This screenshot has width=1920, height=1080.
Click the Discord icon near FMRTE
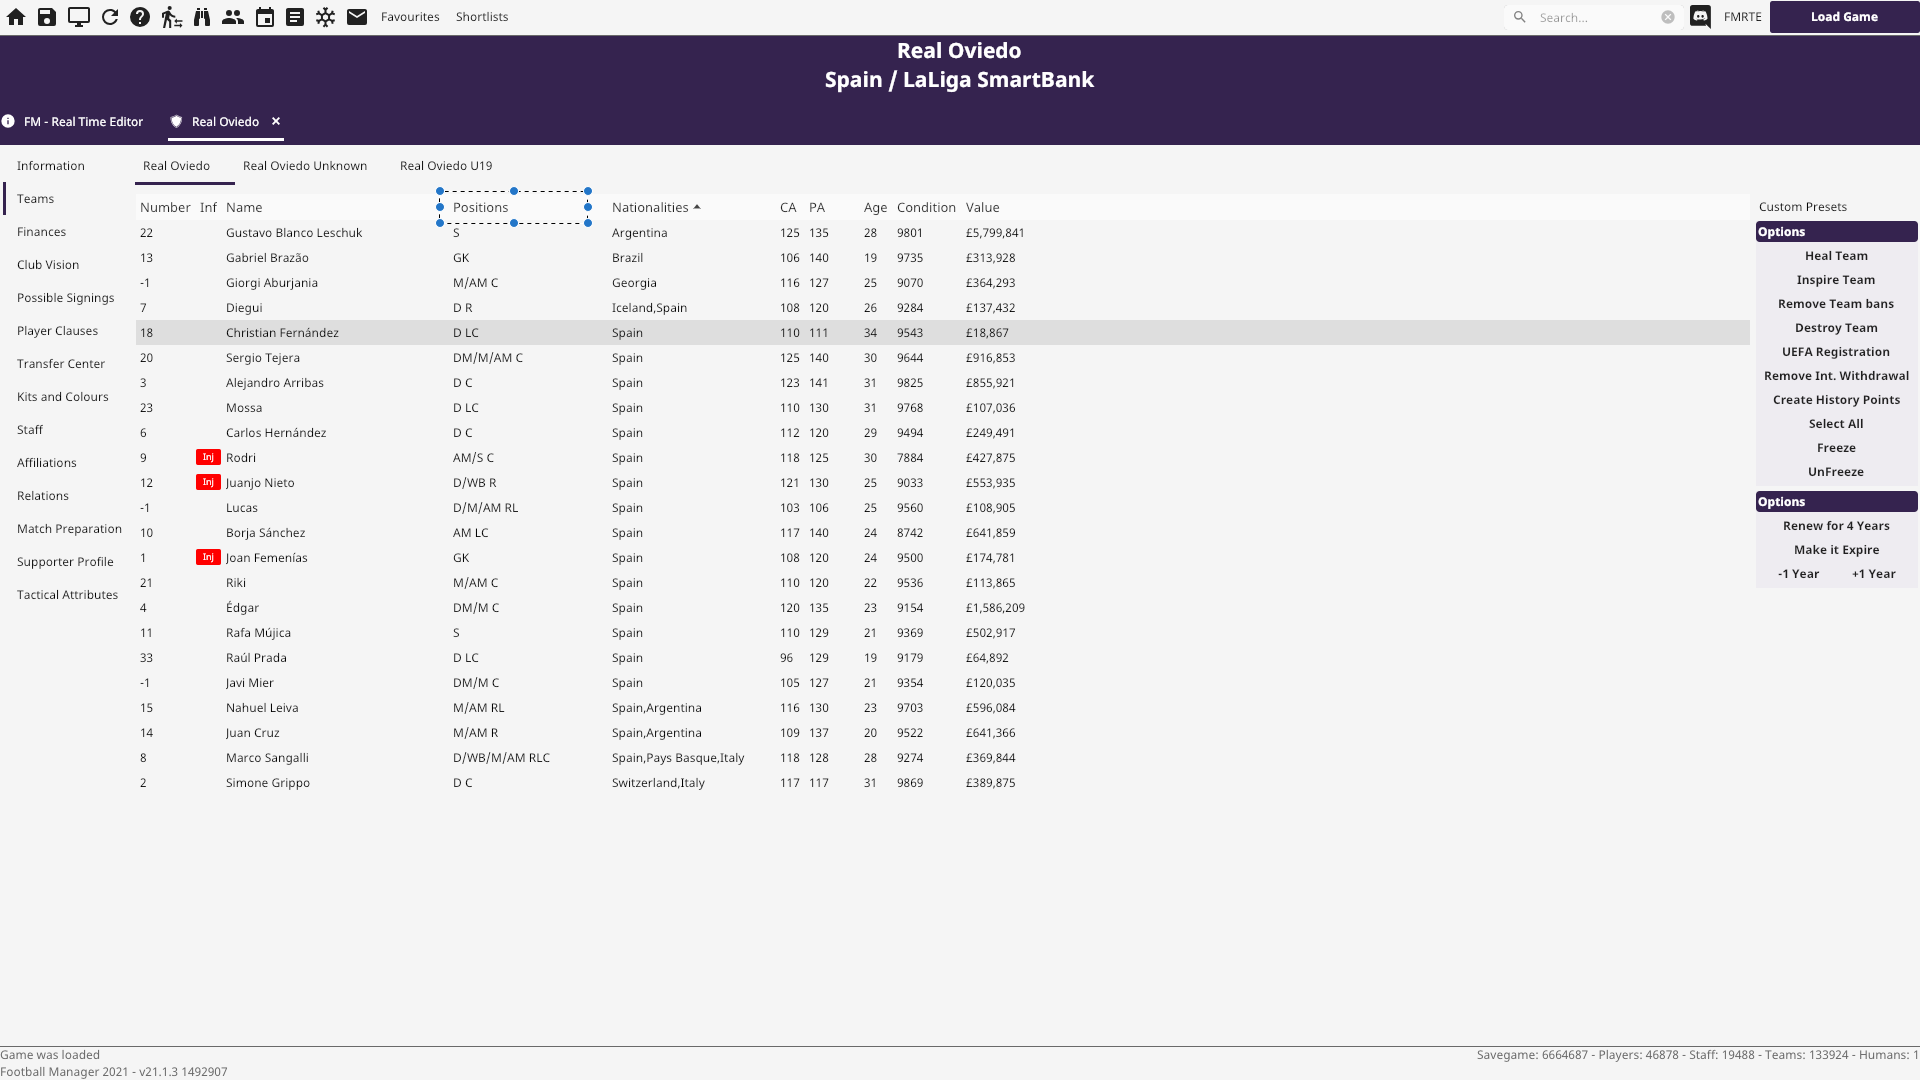click(1700, 17)
